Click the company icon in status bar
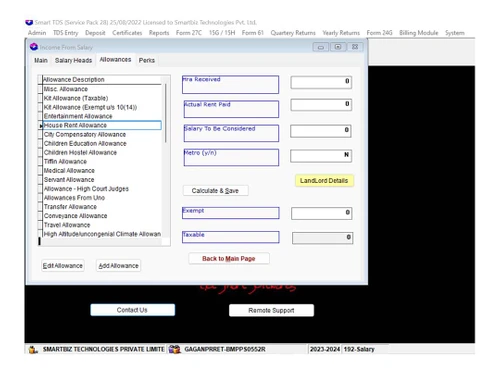 [33, 349]
